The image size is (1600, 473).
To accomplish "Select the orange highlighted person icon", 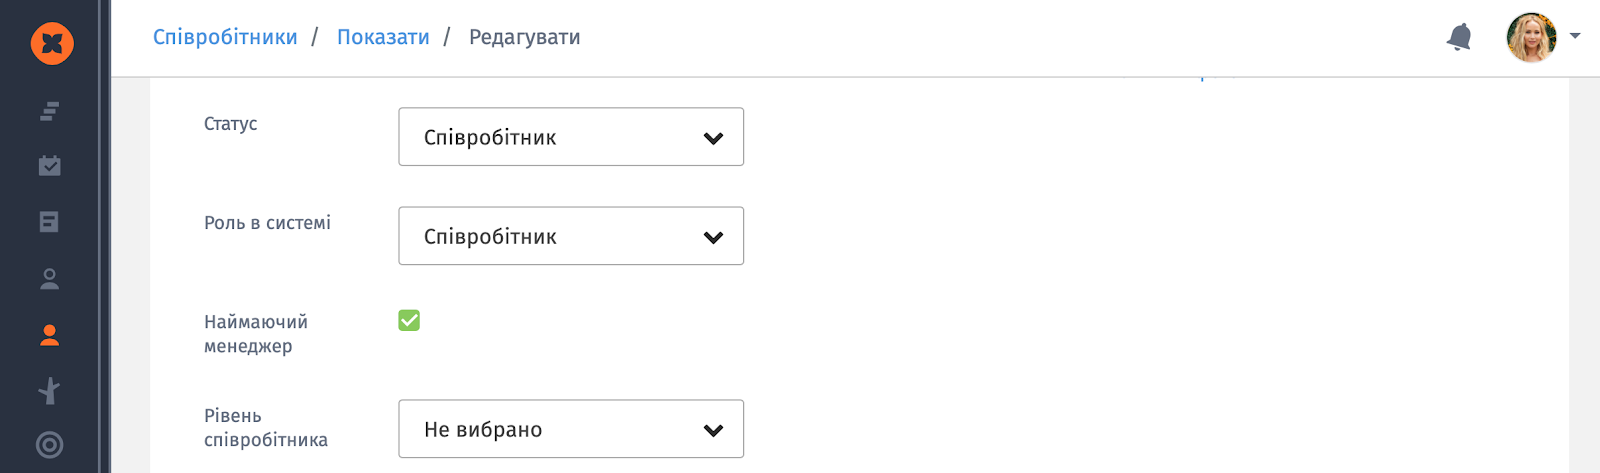I will [49, 335].
